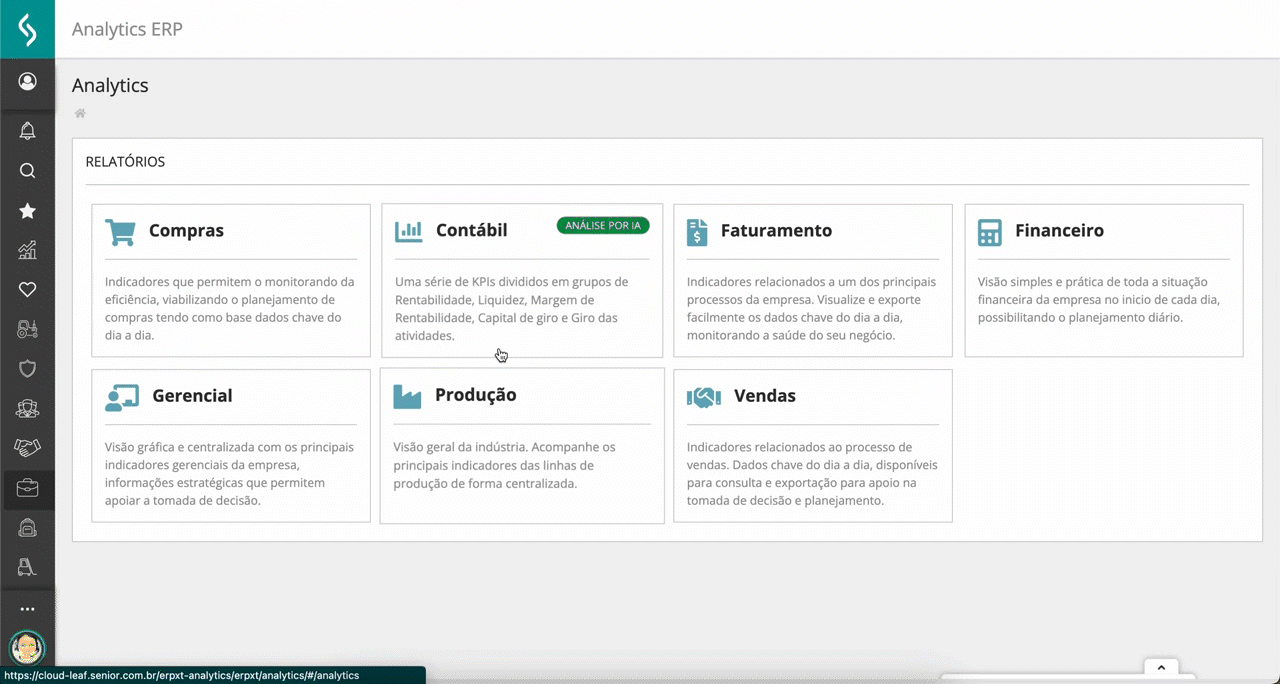Open the Vendas report card
This screenshot has width=1280, height=684.
pos(813,445)
